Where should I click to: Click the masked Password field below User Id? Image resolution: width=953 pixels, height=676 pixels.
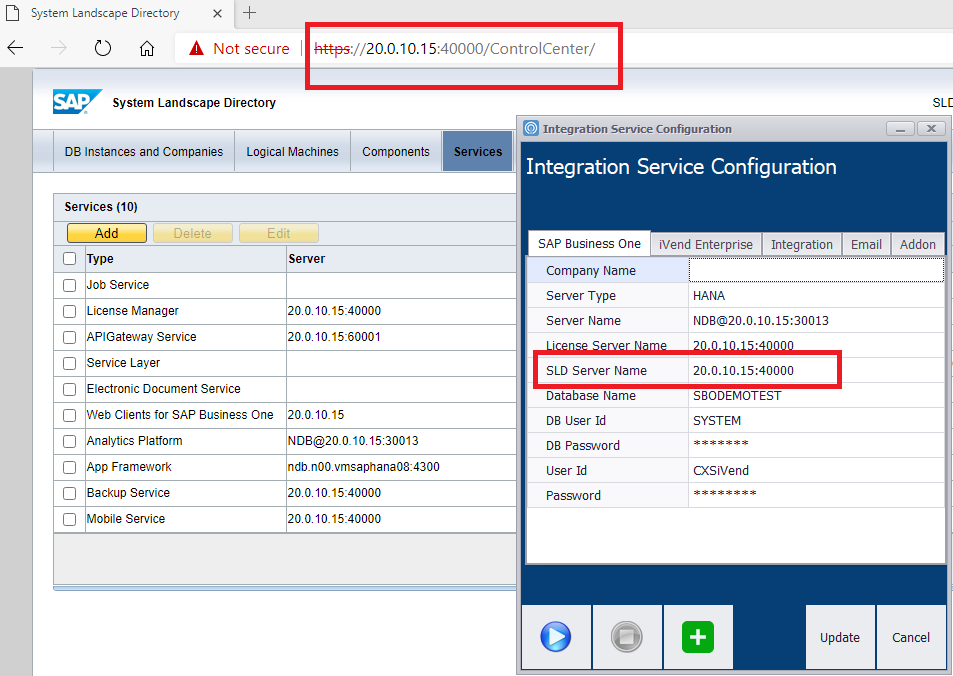[816, 495]
